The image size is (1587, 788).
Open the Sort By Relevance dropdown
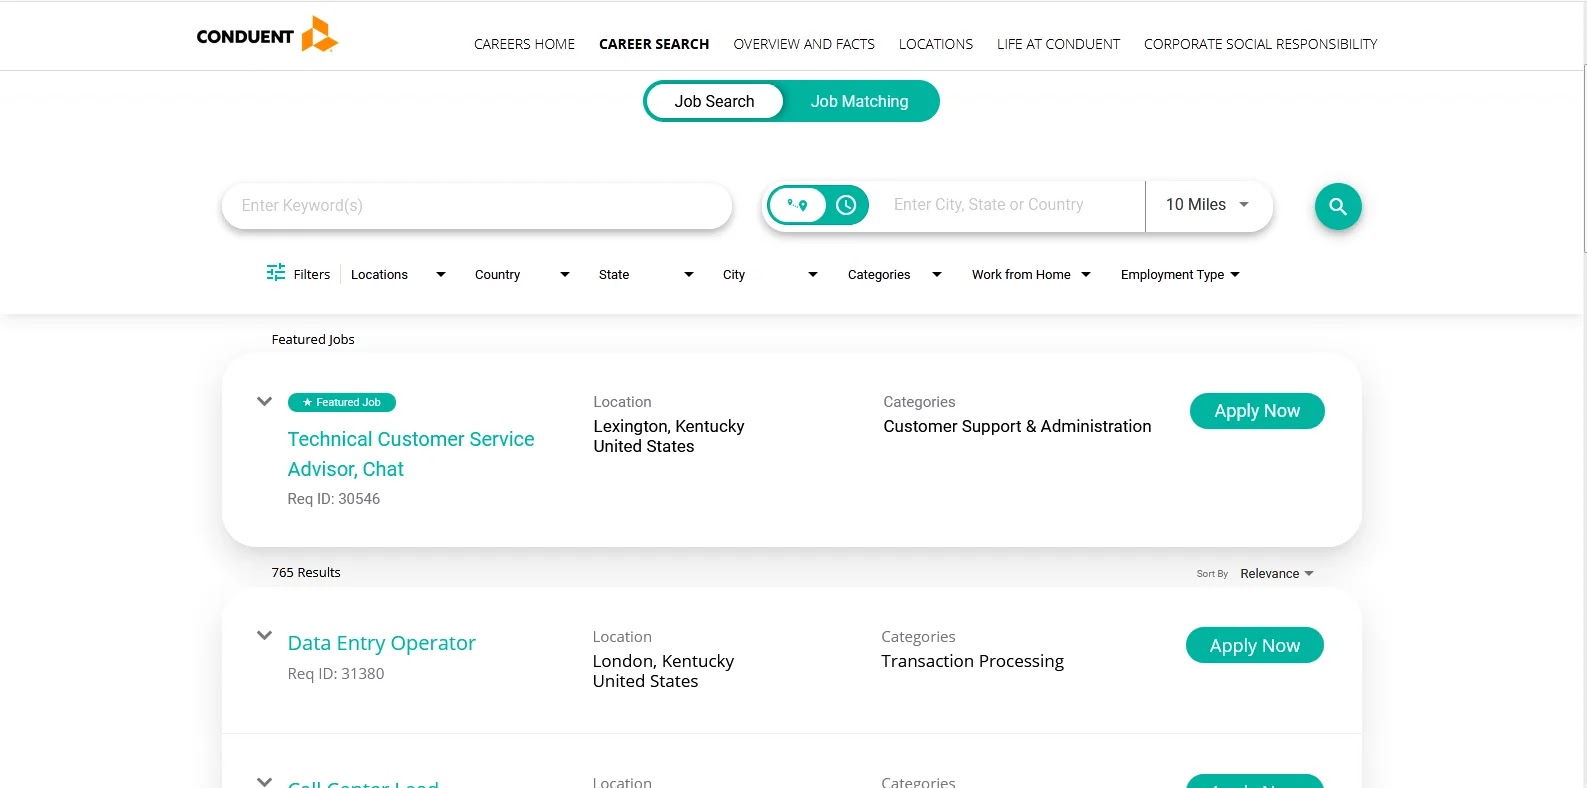[1277, 574]
